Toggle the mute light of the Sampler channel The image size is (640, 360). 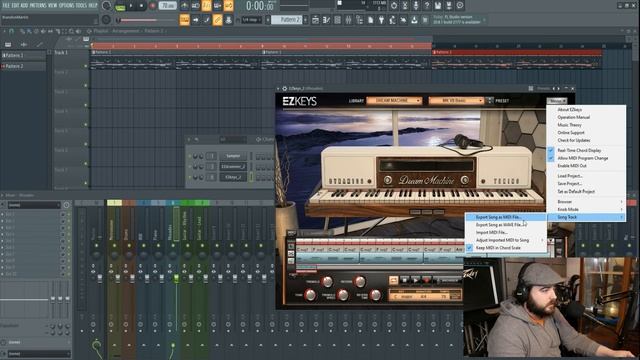[189, 156]
